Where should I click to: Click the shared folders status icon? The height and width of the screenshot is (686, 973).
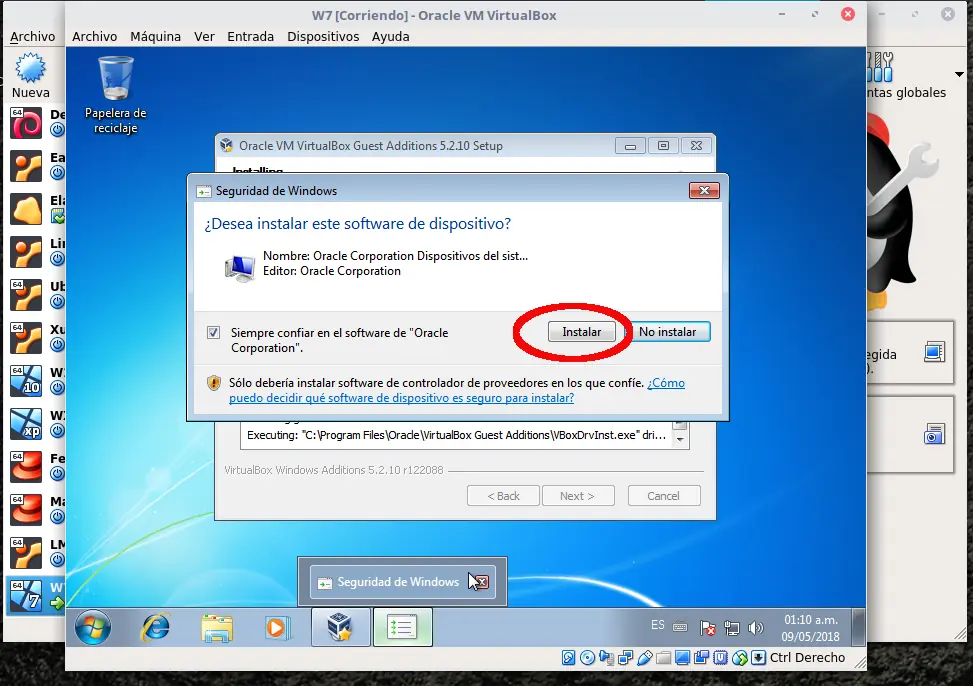click(663, 657)
